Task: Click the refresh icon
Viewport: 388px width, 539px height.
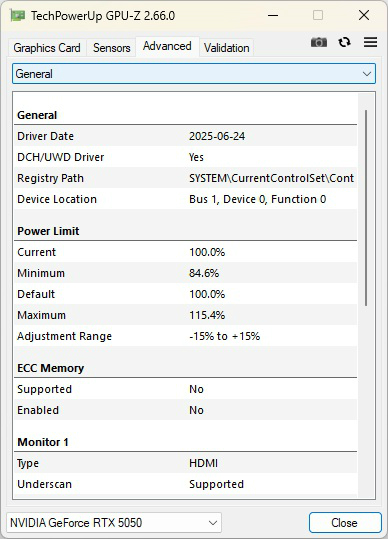Action: [344, 42]
